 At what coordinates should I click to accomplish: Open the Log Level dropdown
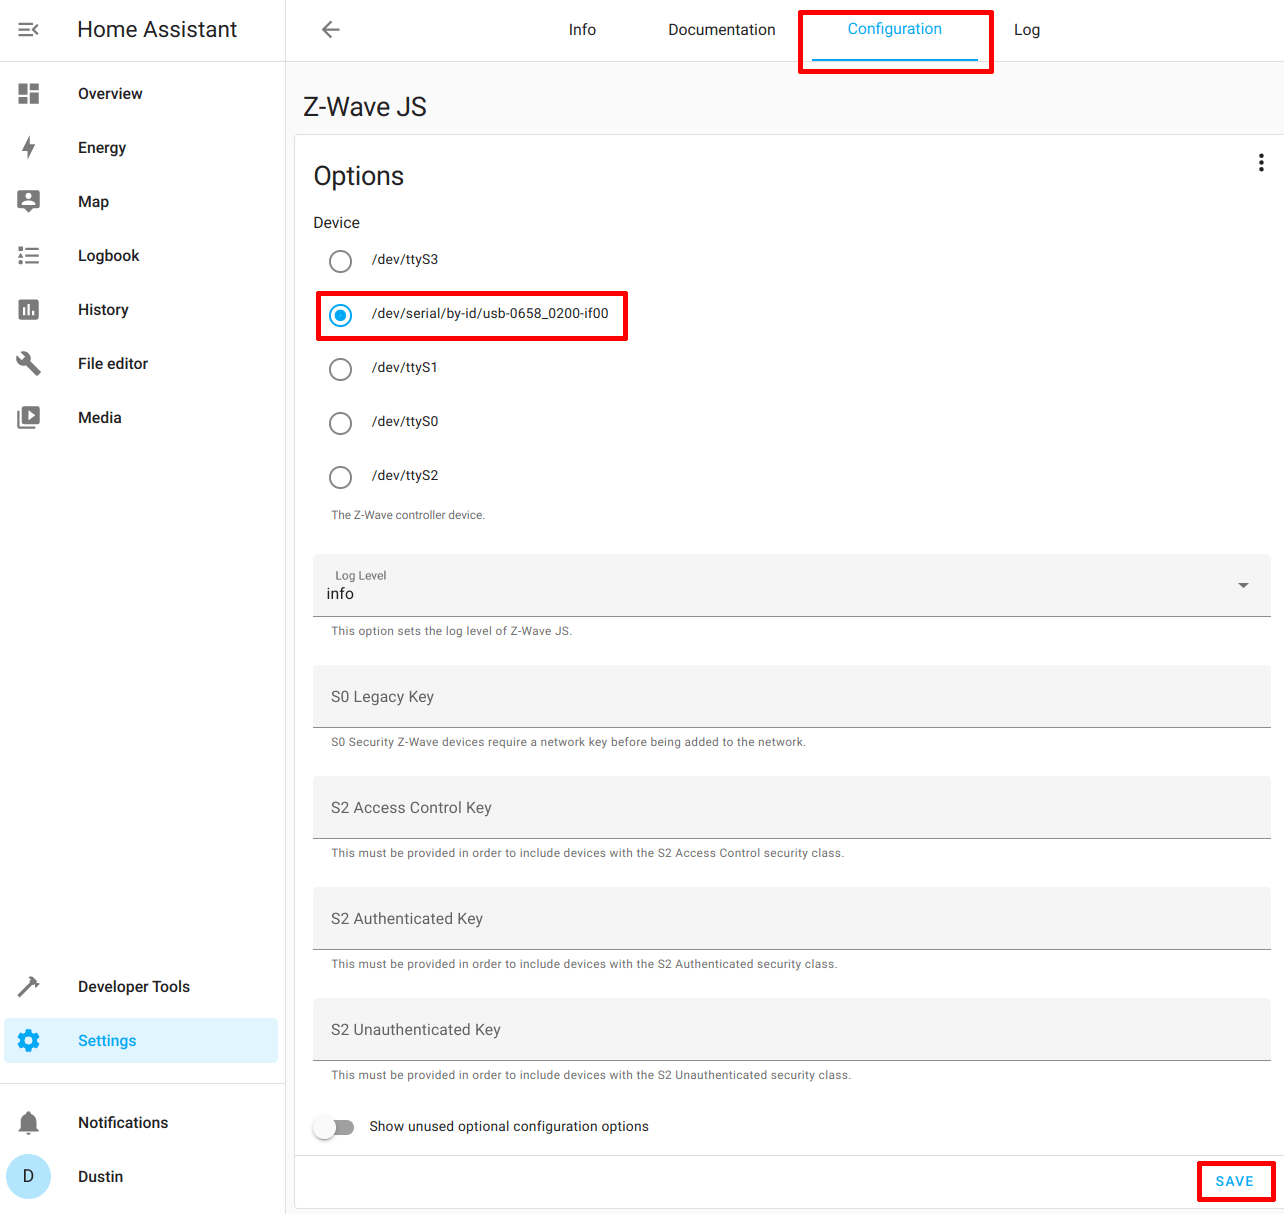(1243, 585)
